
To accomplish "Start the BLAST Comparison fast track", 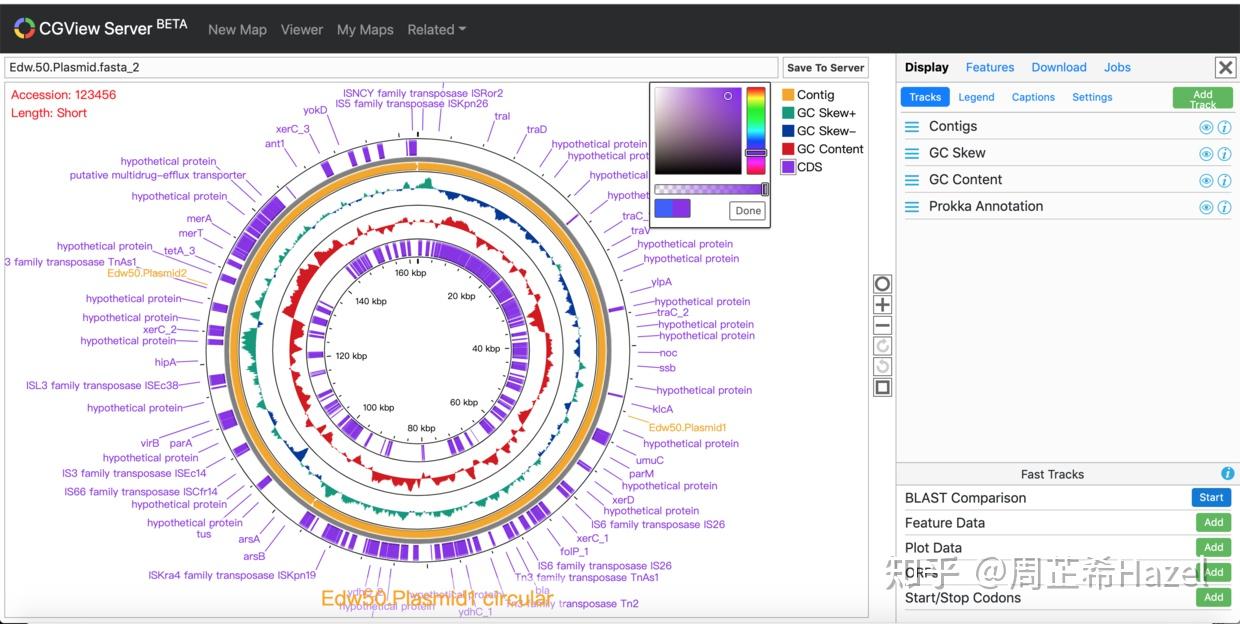I will 1211,497.
